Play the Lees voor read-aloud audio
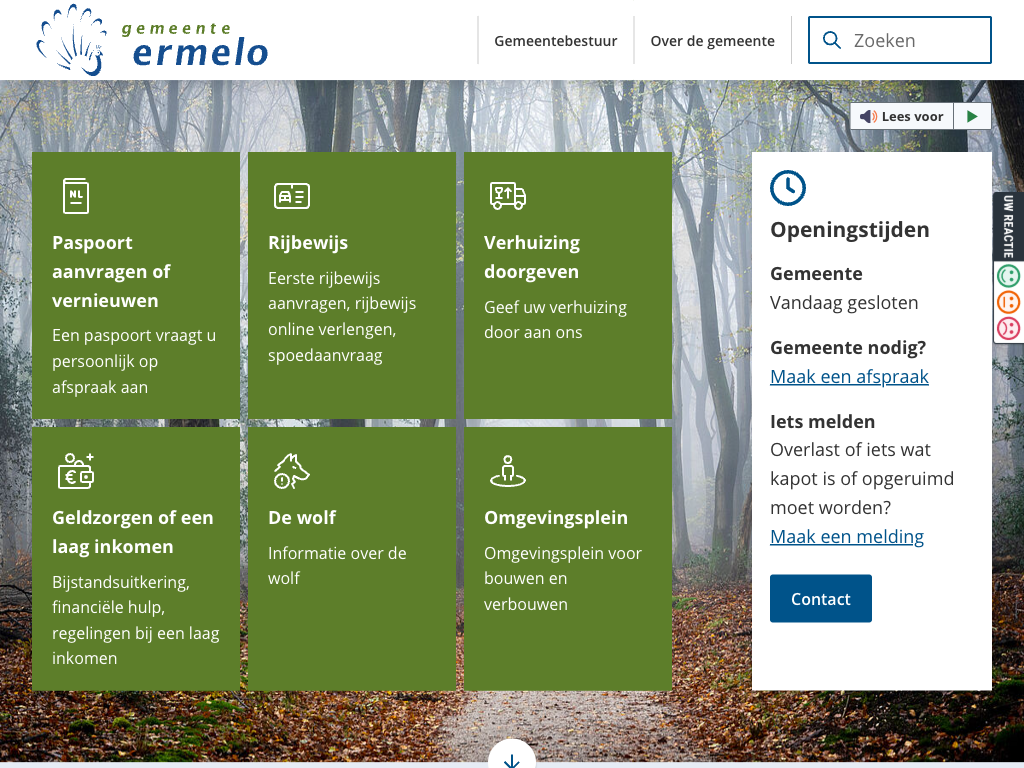1024x768 pixels. coord(972,116)
